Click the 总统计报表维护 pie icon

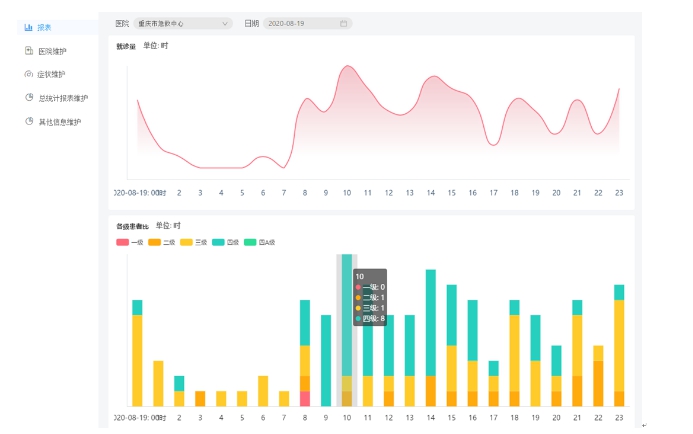click(29, 98)
